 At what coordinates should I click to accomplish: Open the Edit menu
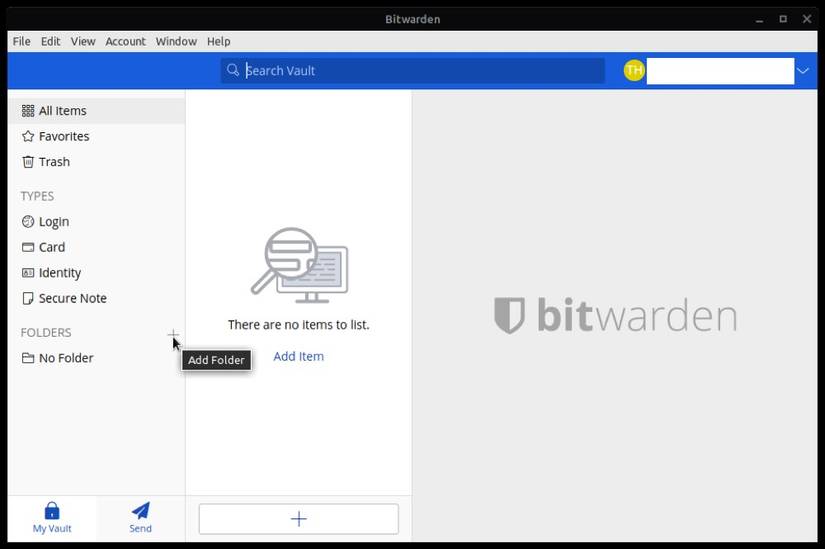(x=51, y=41)
